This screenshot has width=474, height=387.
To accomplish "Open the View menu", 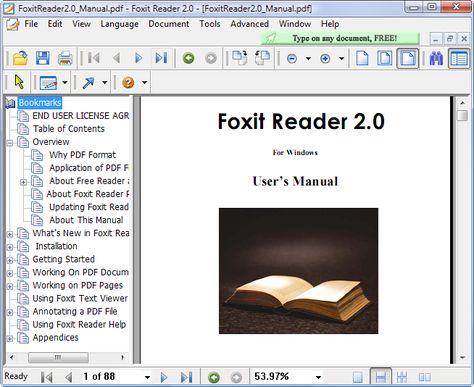I will click(x=81, y=24).
